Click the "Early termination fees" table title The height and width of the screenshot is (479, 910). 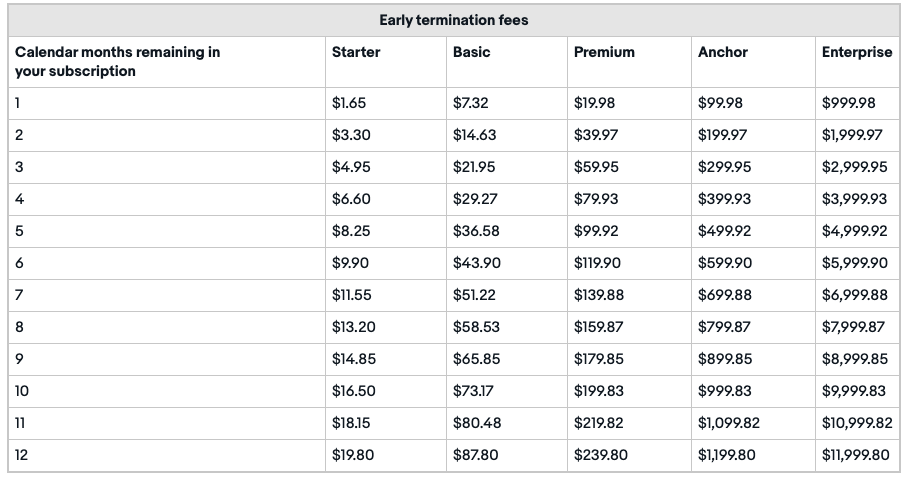point(453,20)
